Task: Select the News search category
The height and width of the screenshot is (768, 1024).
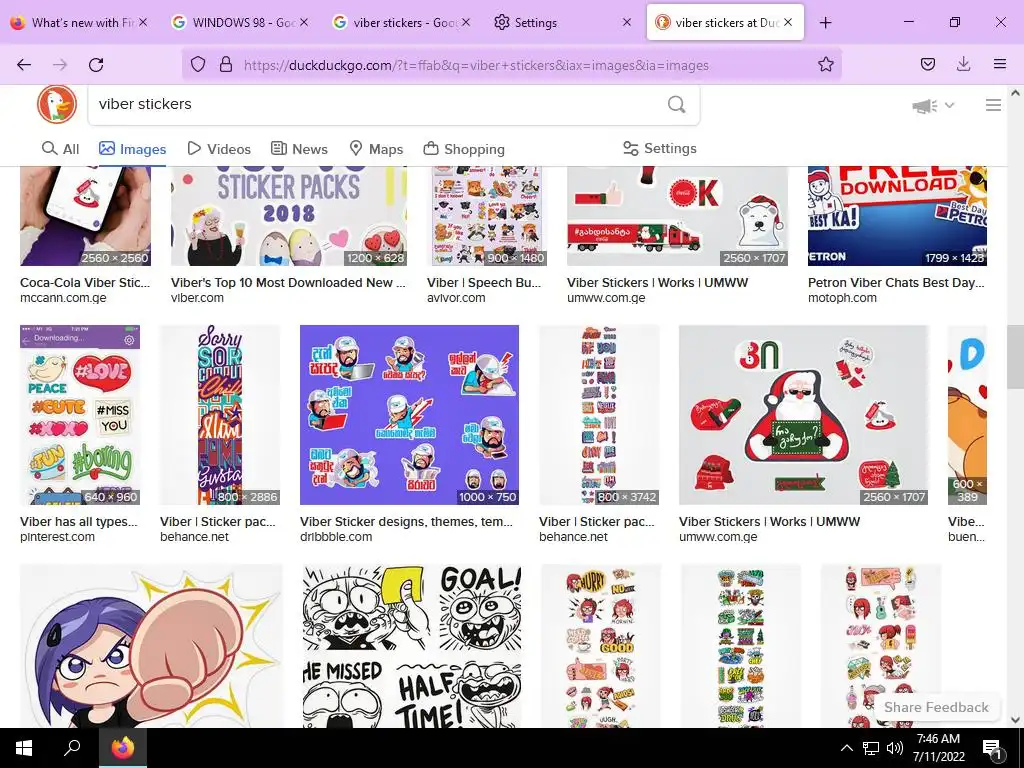Action: point(300,149)
